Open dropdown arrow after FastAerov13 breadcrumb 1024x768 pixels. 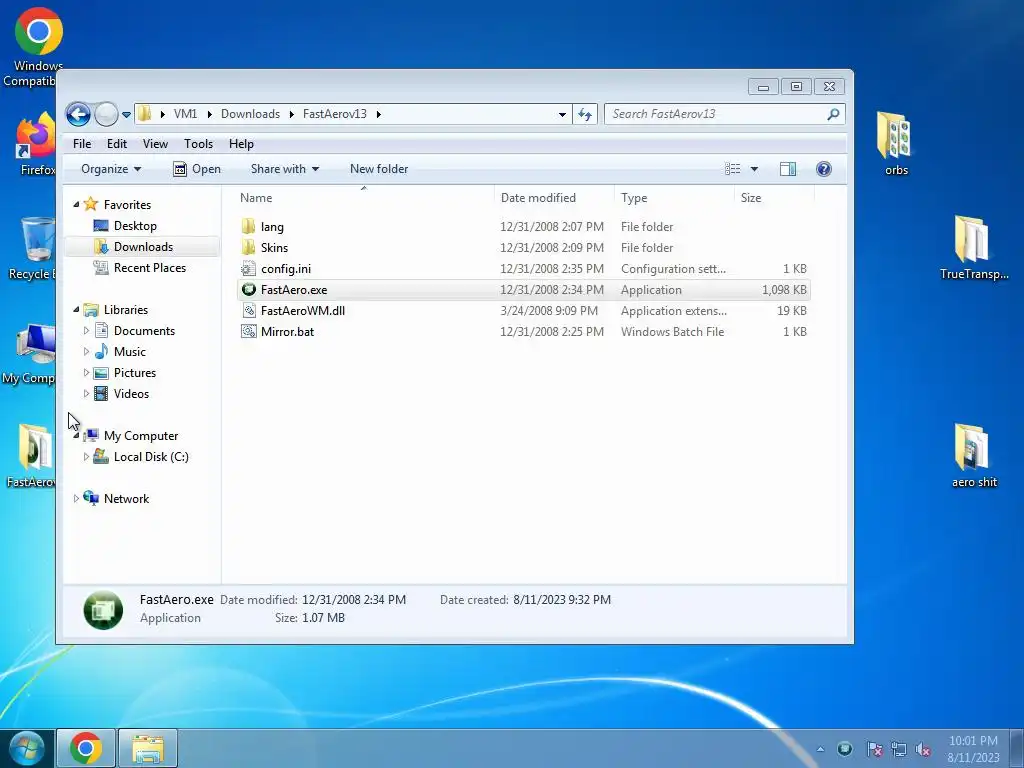[x=378, y=114]
